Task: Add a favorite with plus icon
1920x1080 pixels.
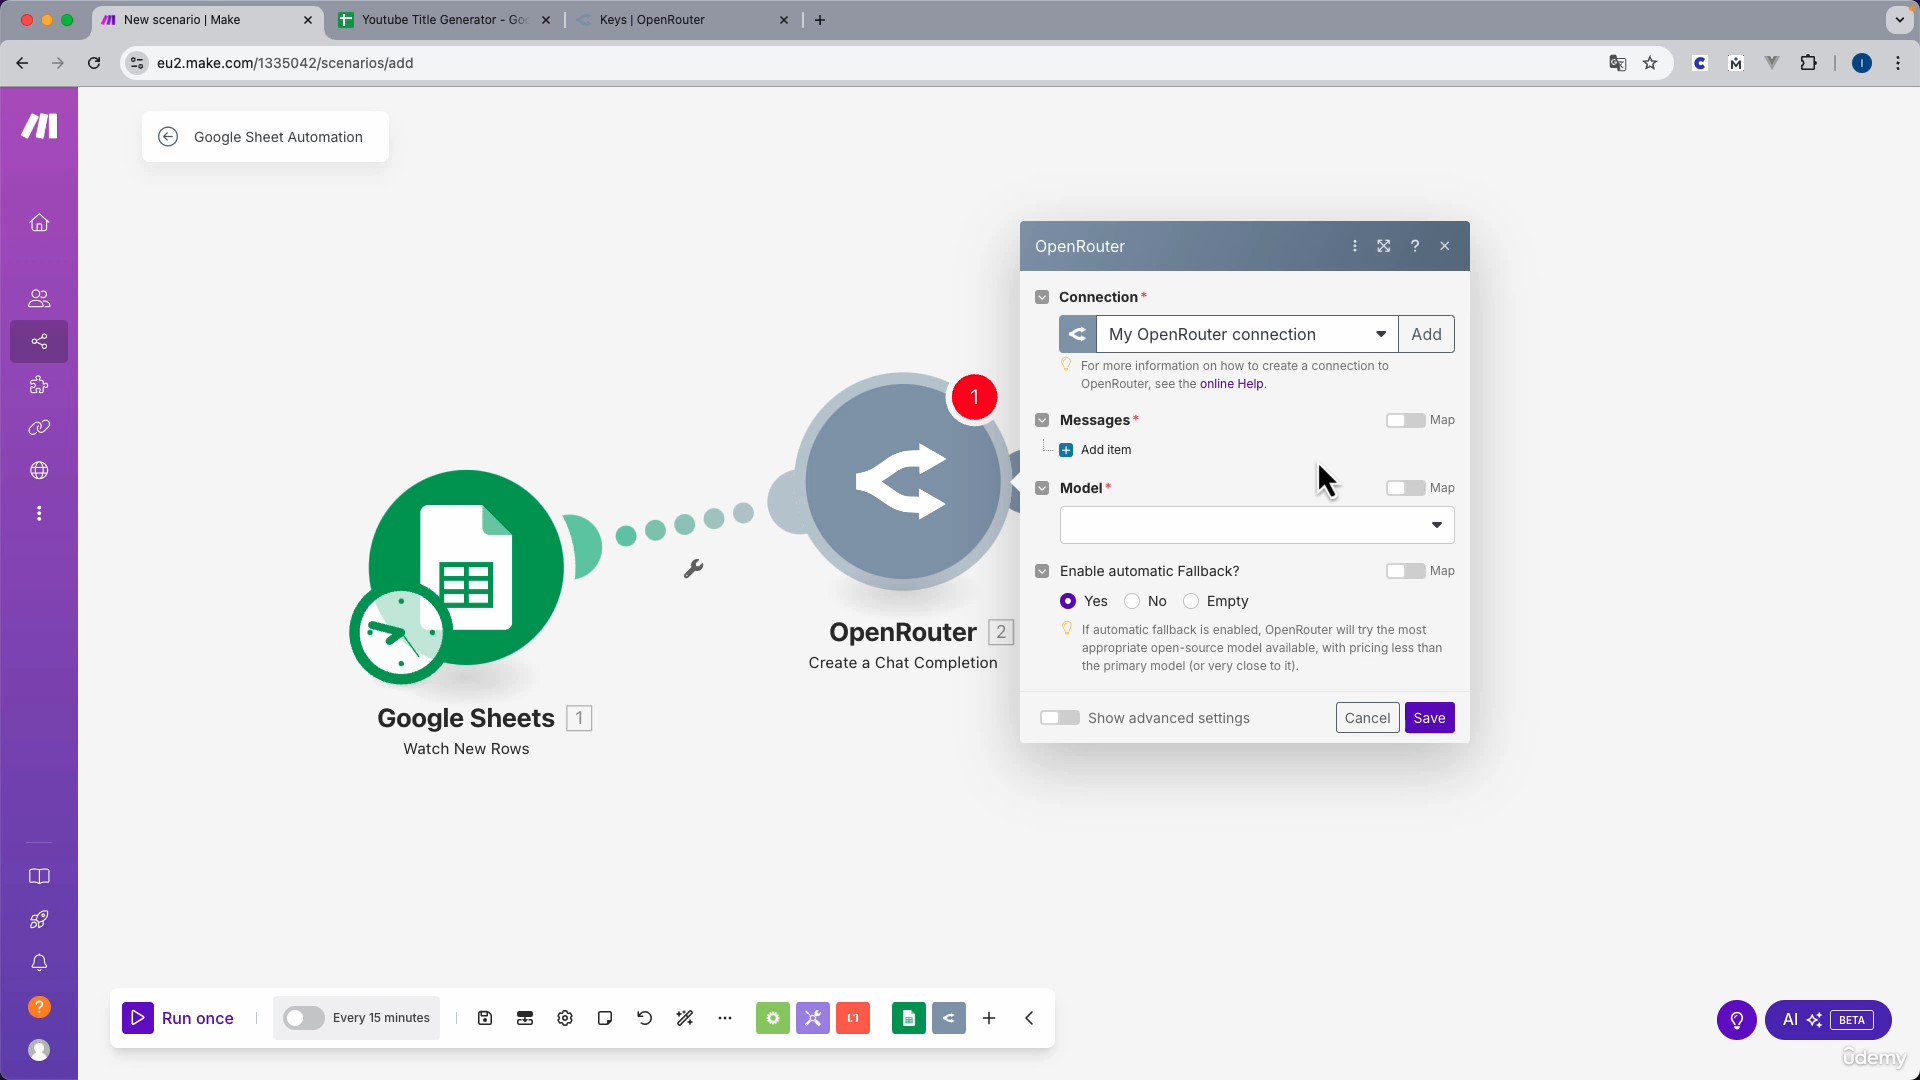Action: [x=989, y=1018]
